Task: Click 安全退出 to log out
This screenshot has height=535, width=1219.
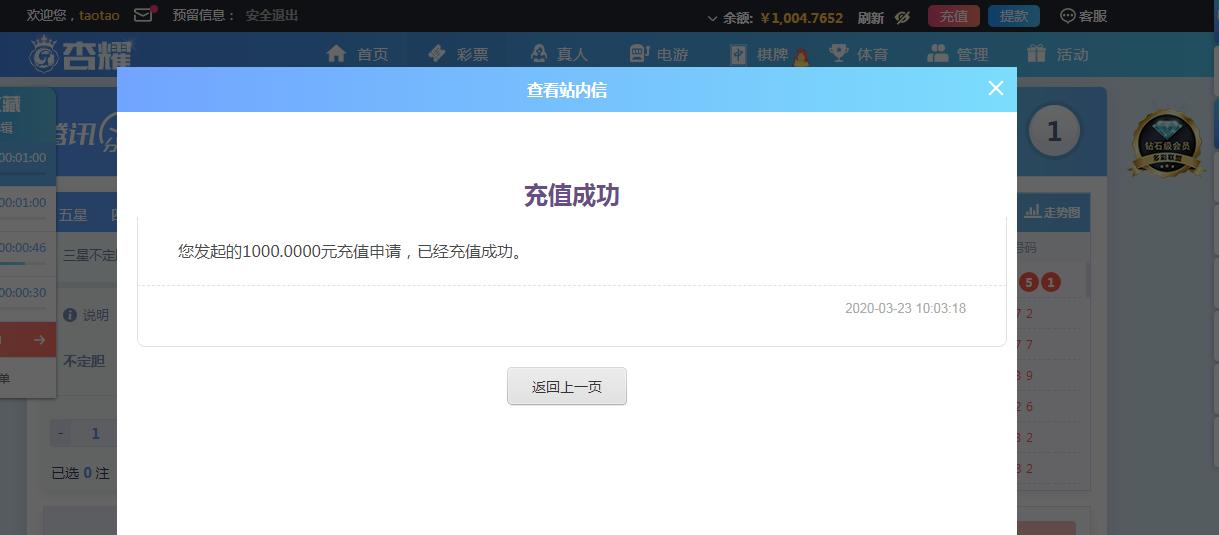Action: pos(272,15)
